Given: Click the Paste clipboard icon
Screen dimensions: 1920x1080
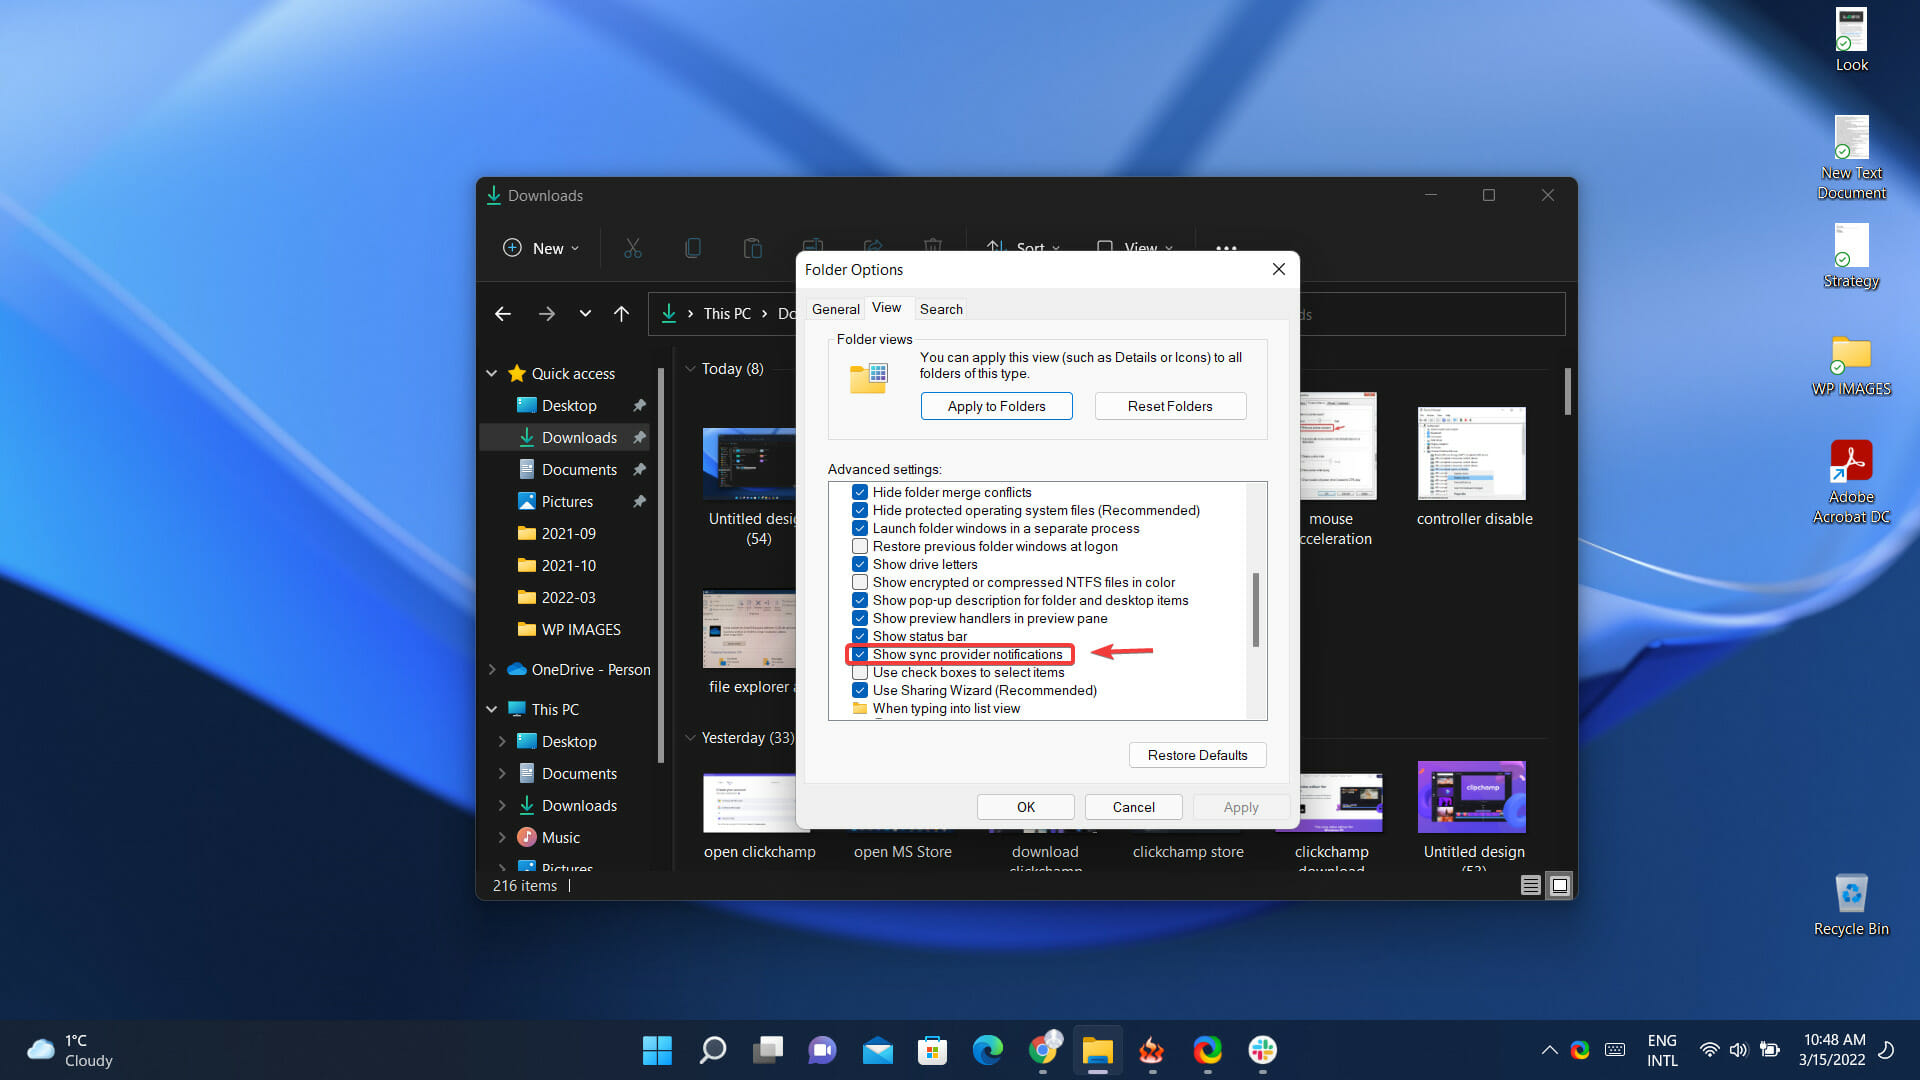Looking at the screenshot, I should click(752, 248).
